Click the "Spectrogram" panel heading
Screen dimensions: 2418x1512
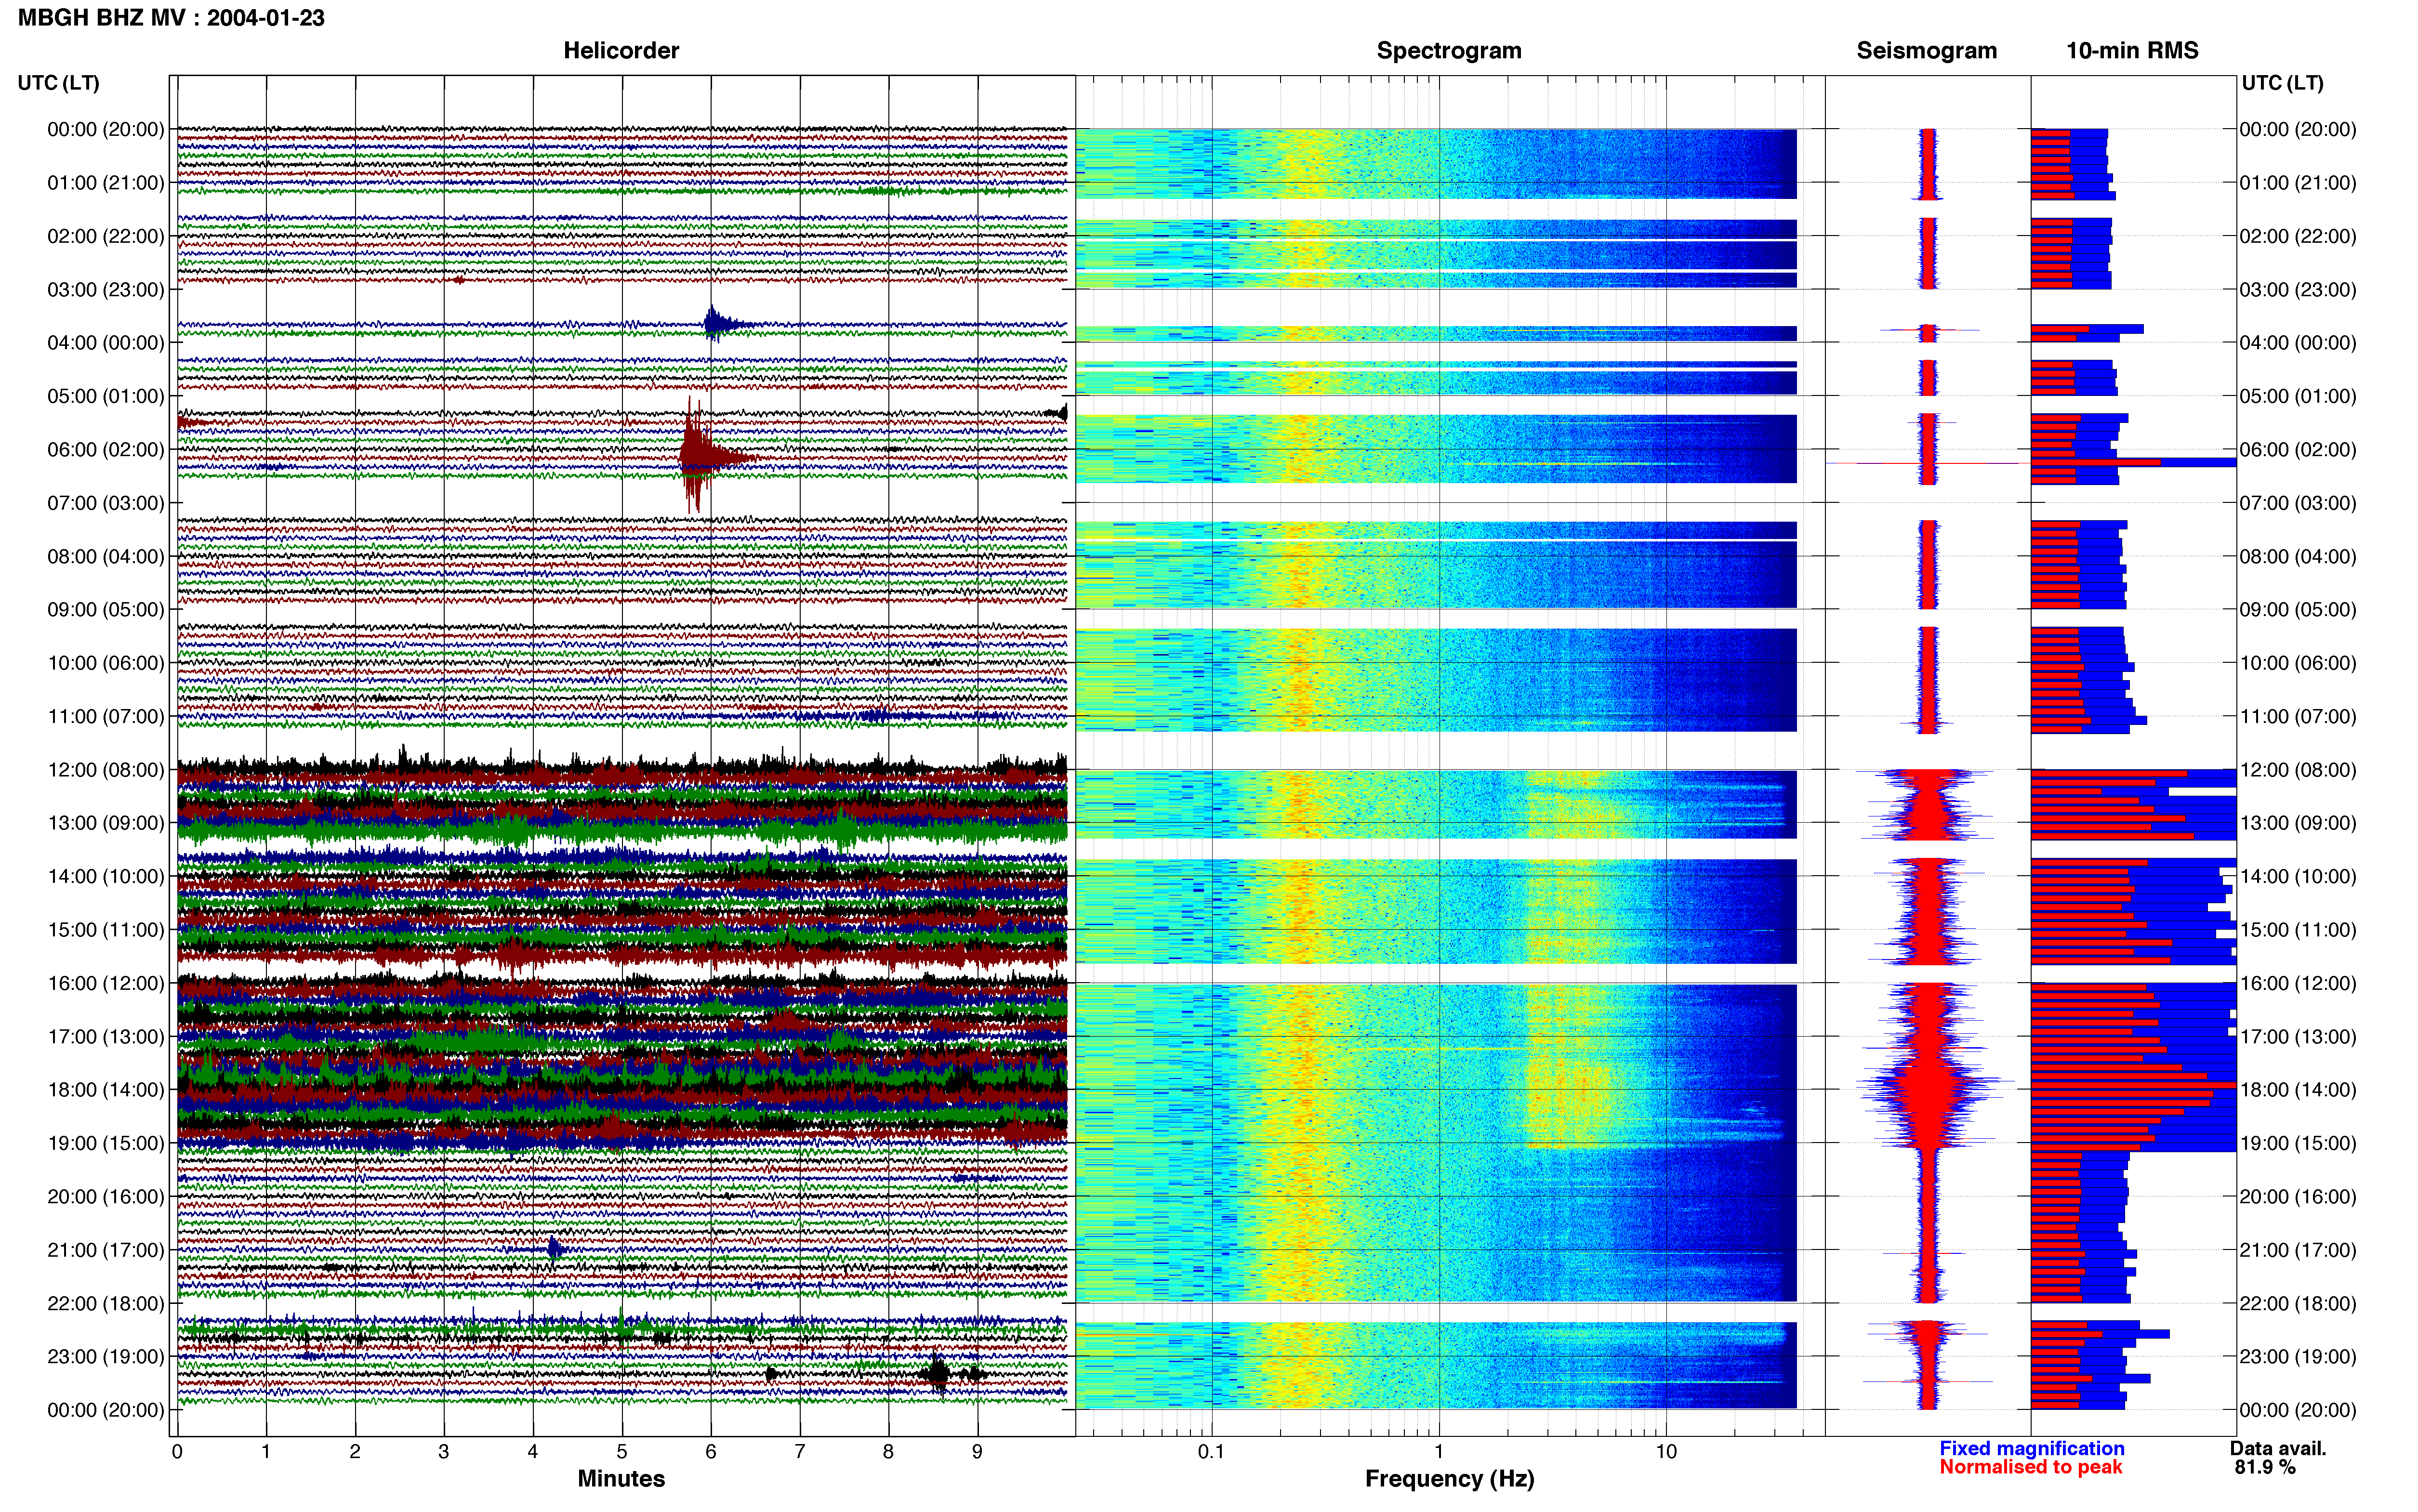point(1449,51)
